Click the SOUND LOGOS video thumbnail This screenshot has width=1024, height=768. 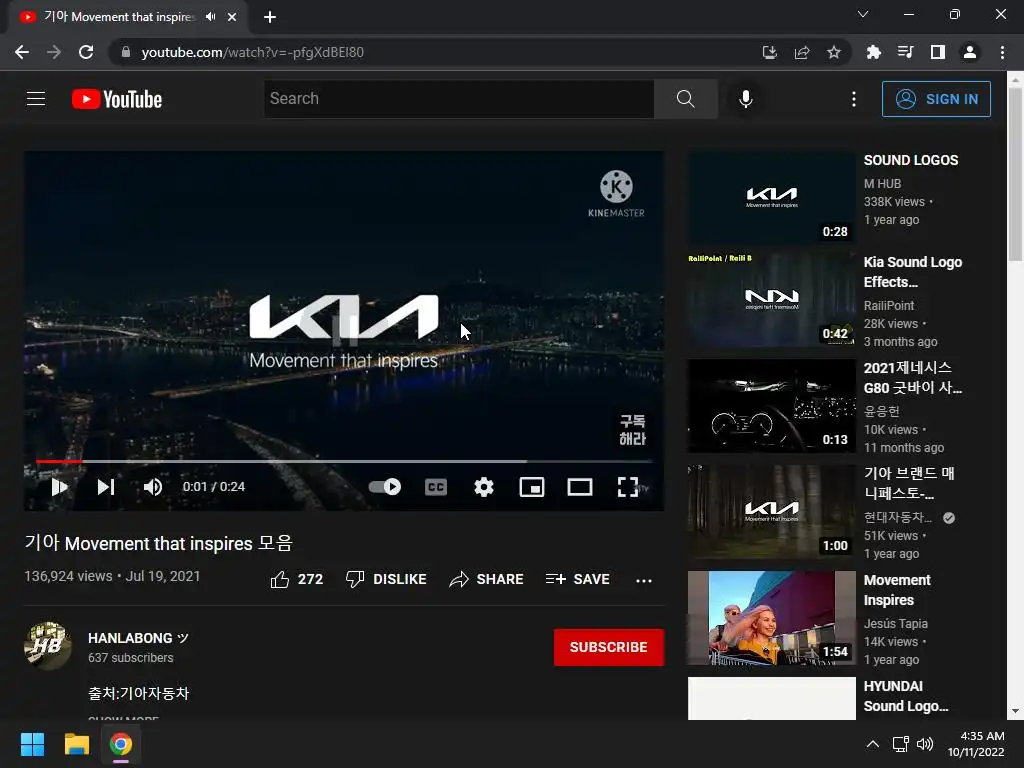771,197
